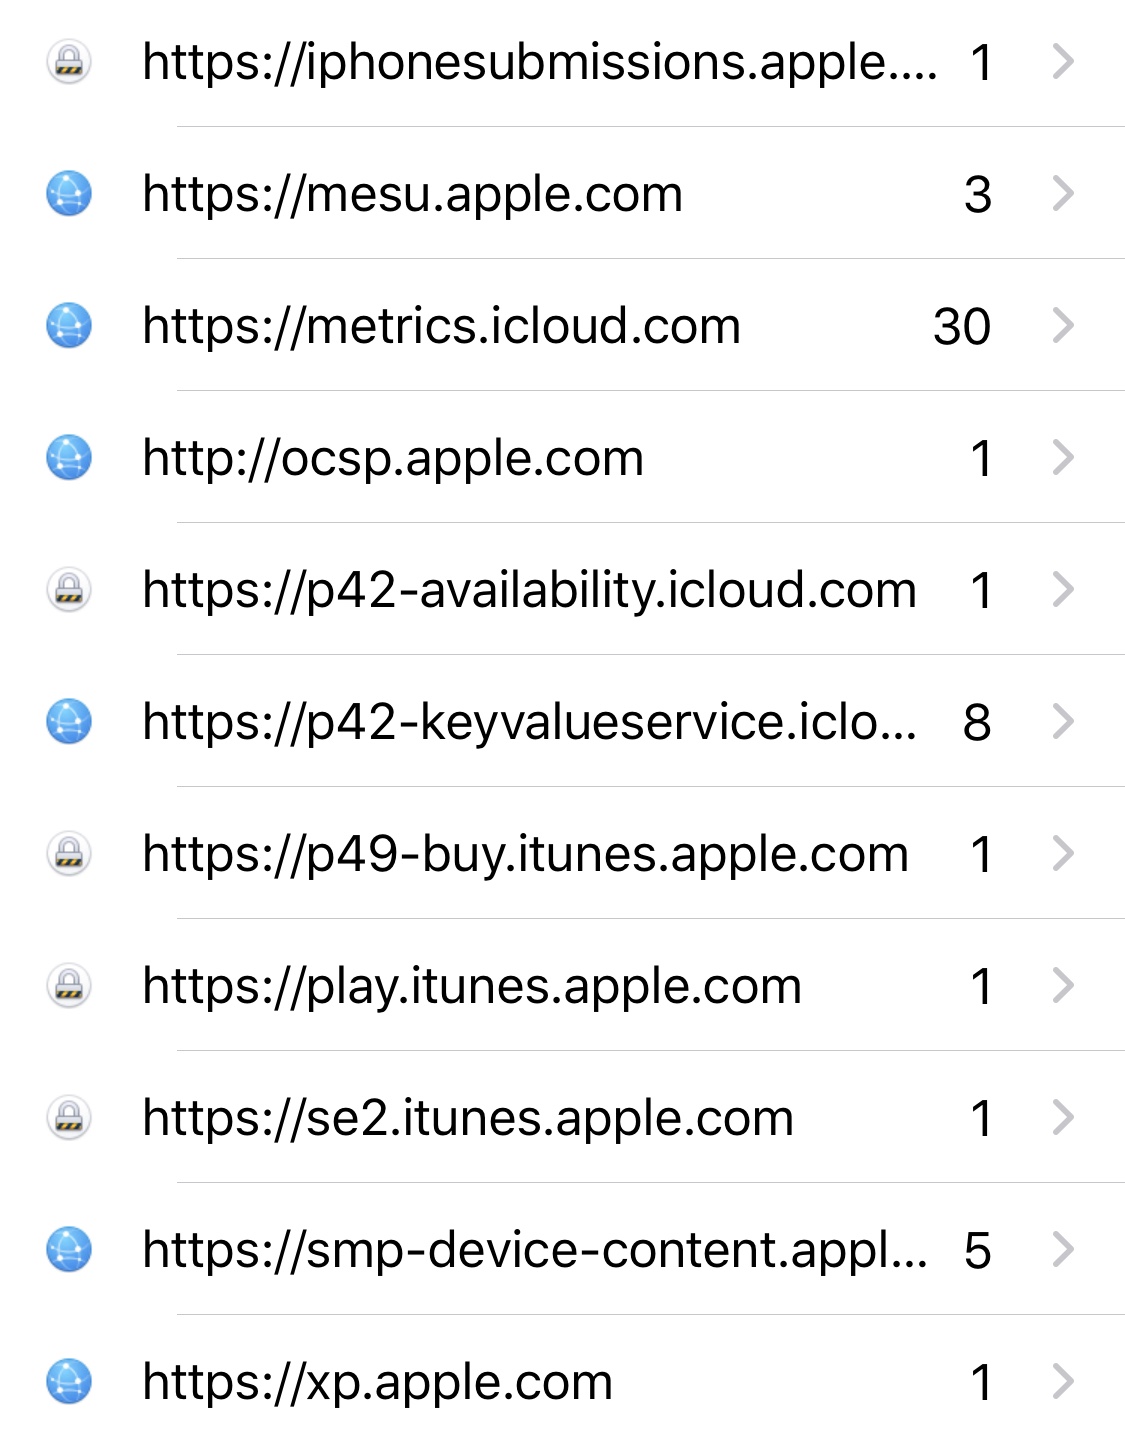The width and height of the screenshot is (1125, 1438).
Task: Tap the chevron for ocsp.apple.com
Action: click(1063, 458)
